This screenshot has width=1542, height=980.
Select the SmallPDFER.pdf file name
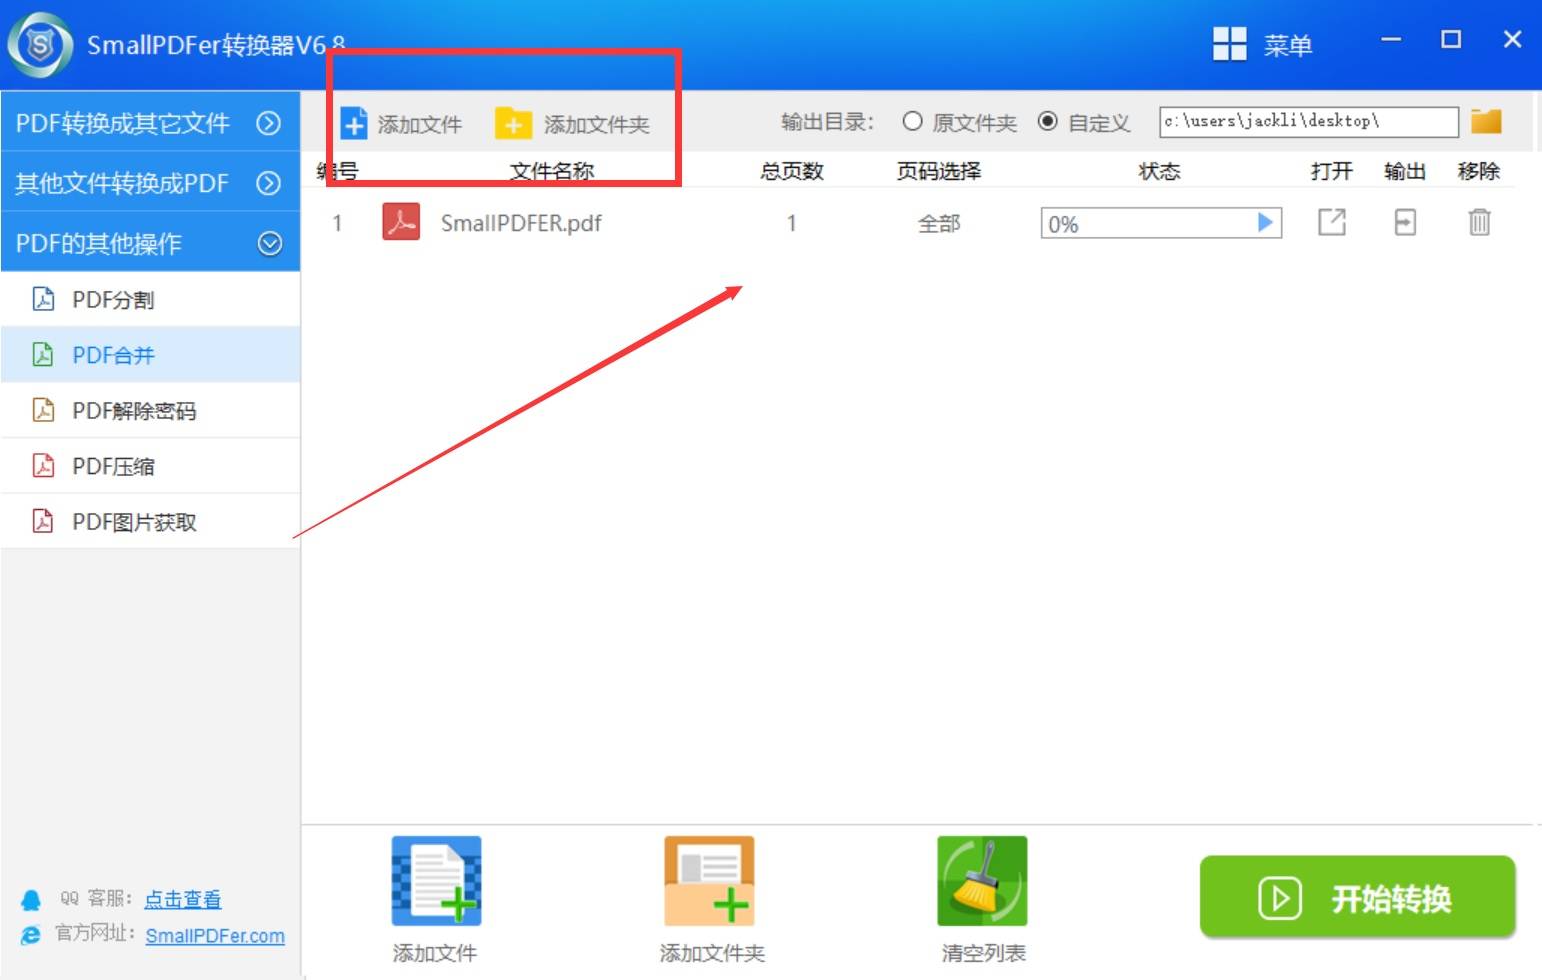521,223
